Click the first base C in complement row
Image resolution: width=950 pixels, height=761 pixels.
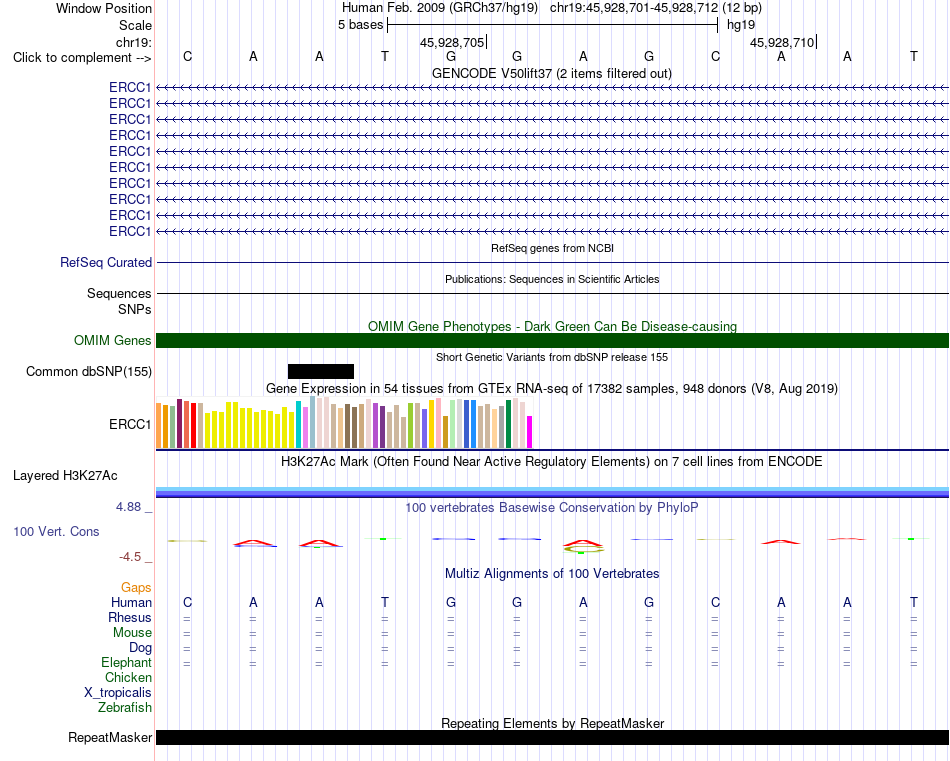(x=187, y=57)
